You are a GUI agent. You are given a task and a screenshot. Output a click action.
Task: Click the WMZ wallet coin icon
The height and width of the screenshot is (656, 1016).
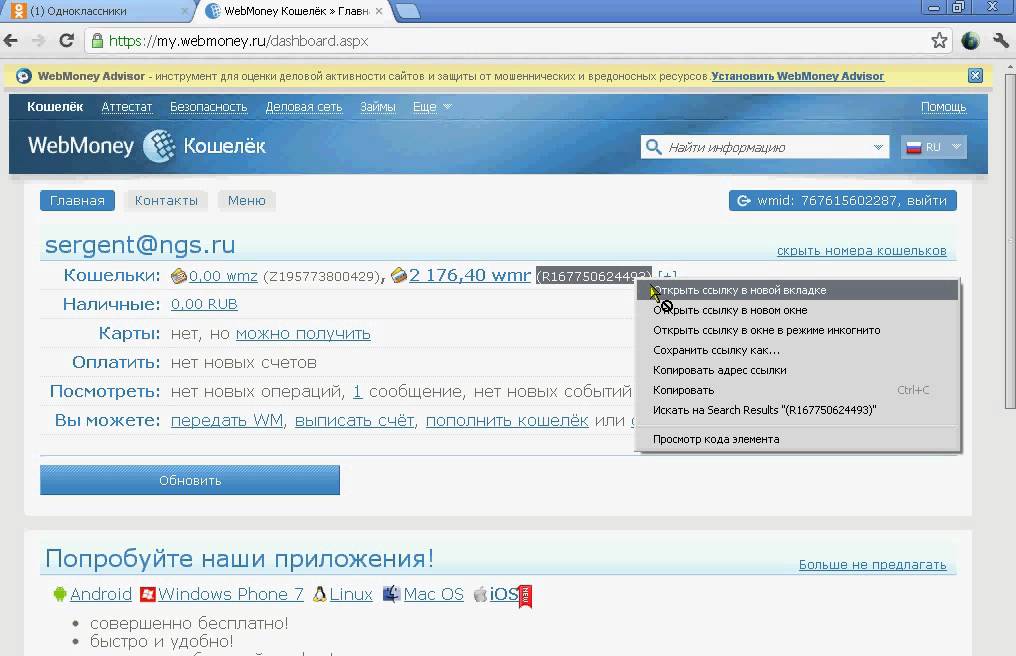pyautogui.click(x=179, y=276)
